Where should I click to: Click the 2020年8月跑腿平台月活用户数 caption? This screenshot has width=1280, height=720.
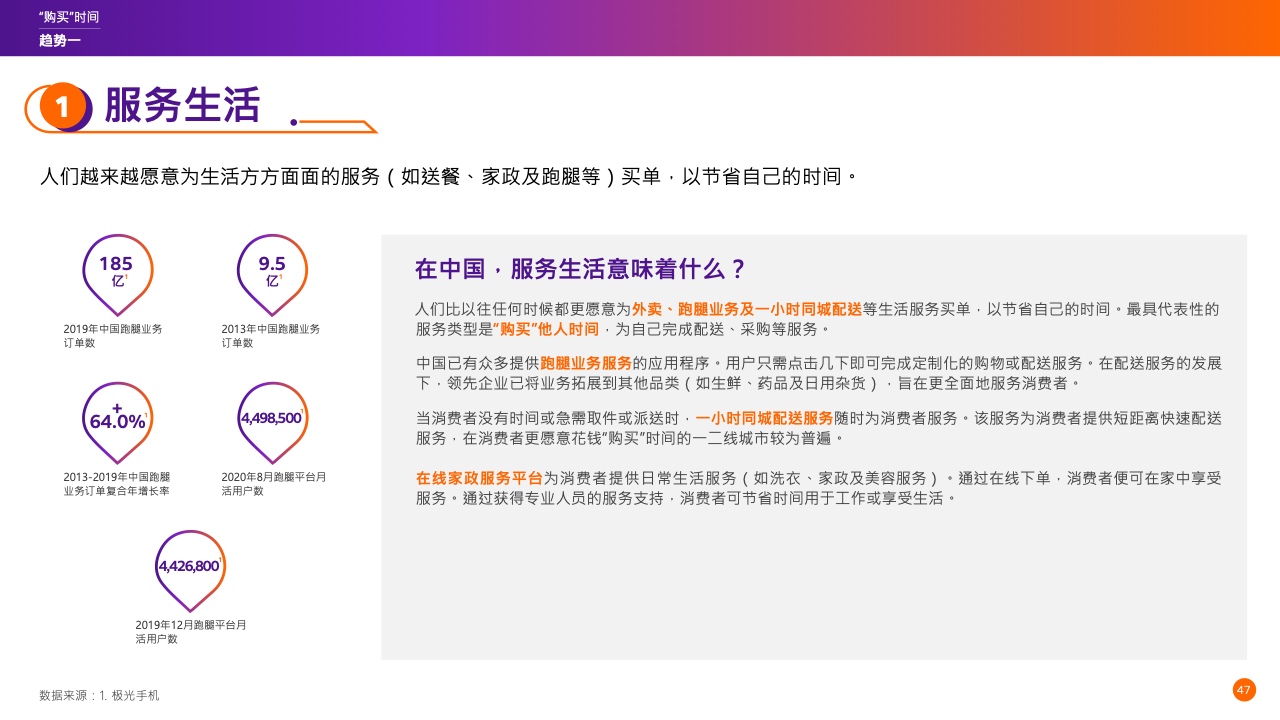point(273,484)
